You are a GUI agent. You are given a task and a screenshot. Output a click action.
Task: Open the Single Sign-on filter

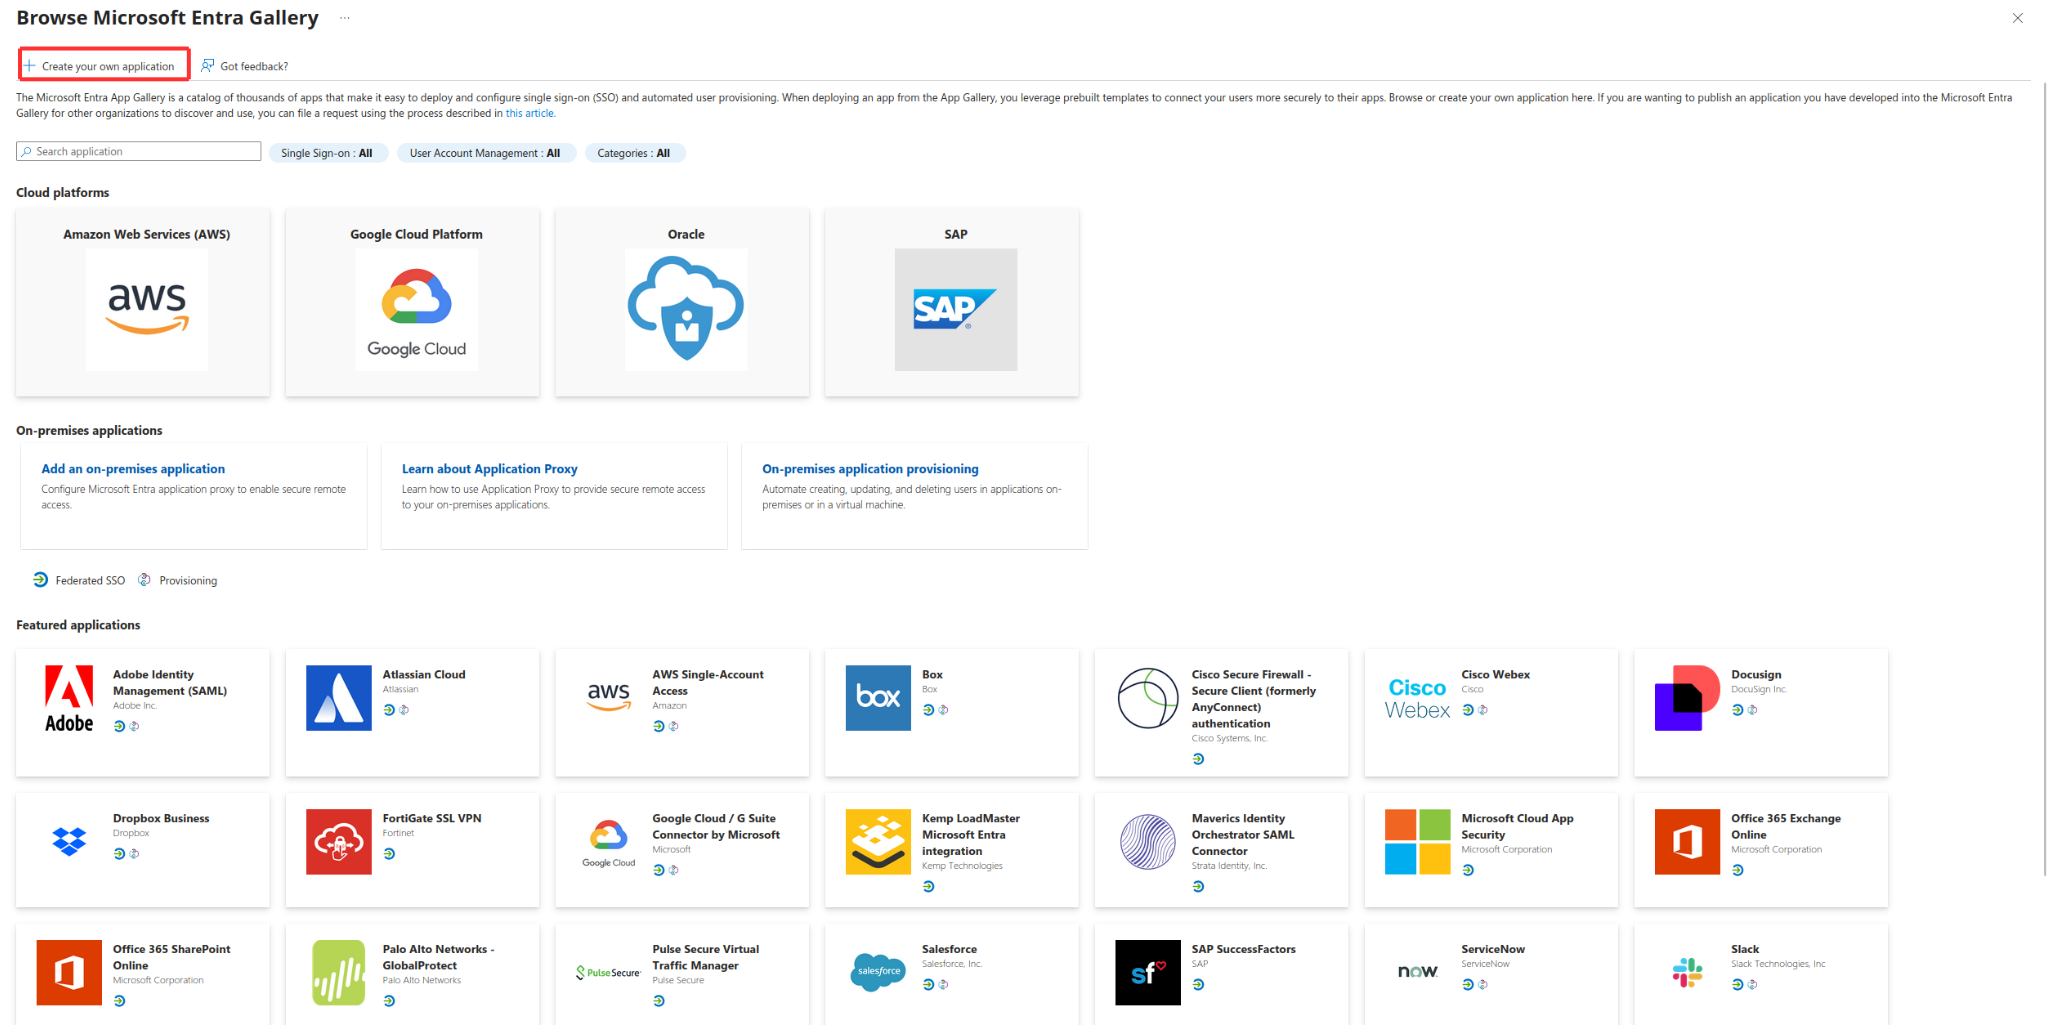[327, 153]
